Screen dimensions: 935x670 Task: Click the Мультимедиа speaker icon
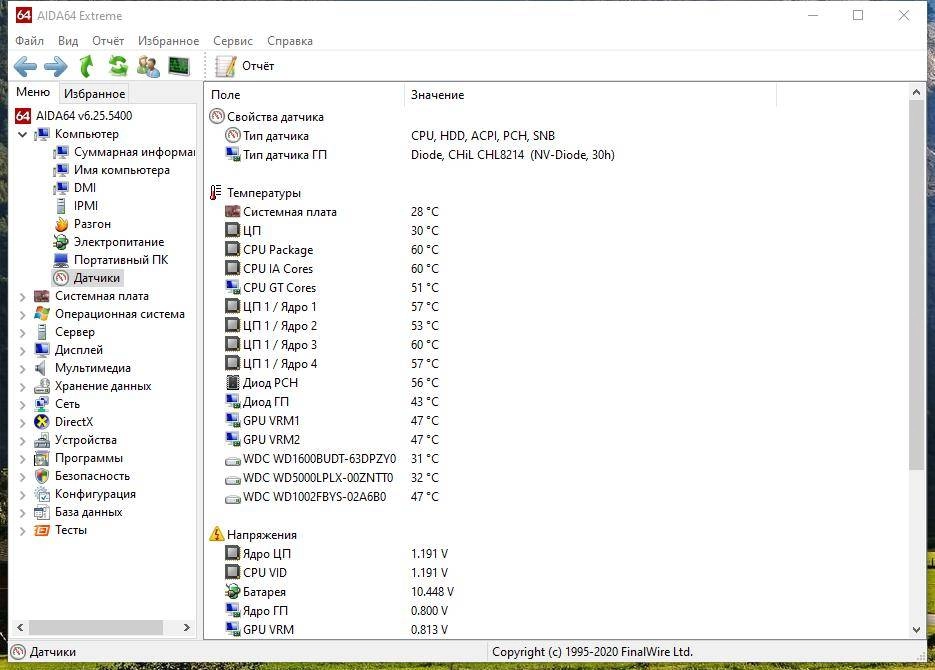(41, 368)
